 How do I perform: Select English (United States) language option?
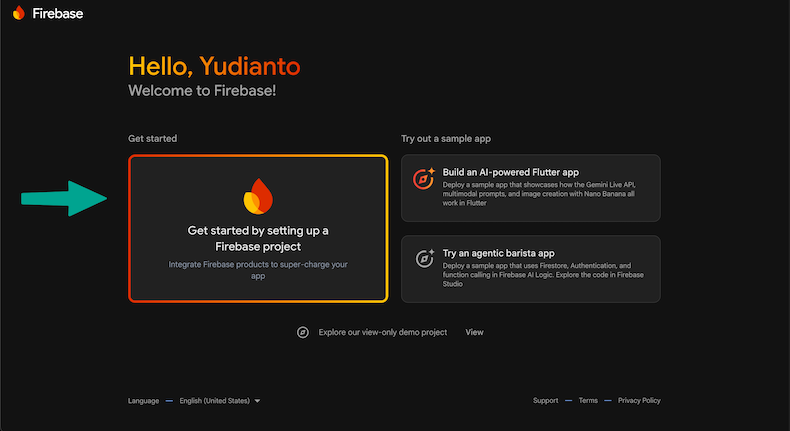pyautogui.click(x=216, y=401)
